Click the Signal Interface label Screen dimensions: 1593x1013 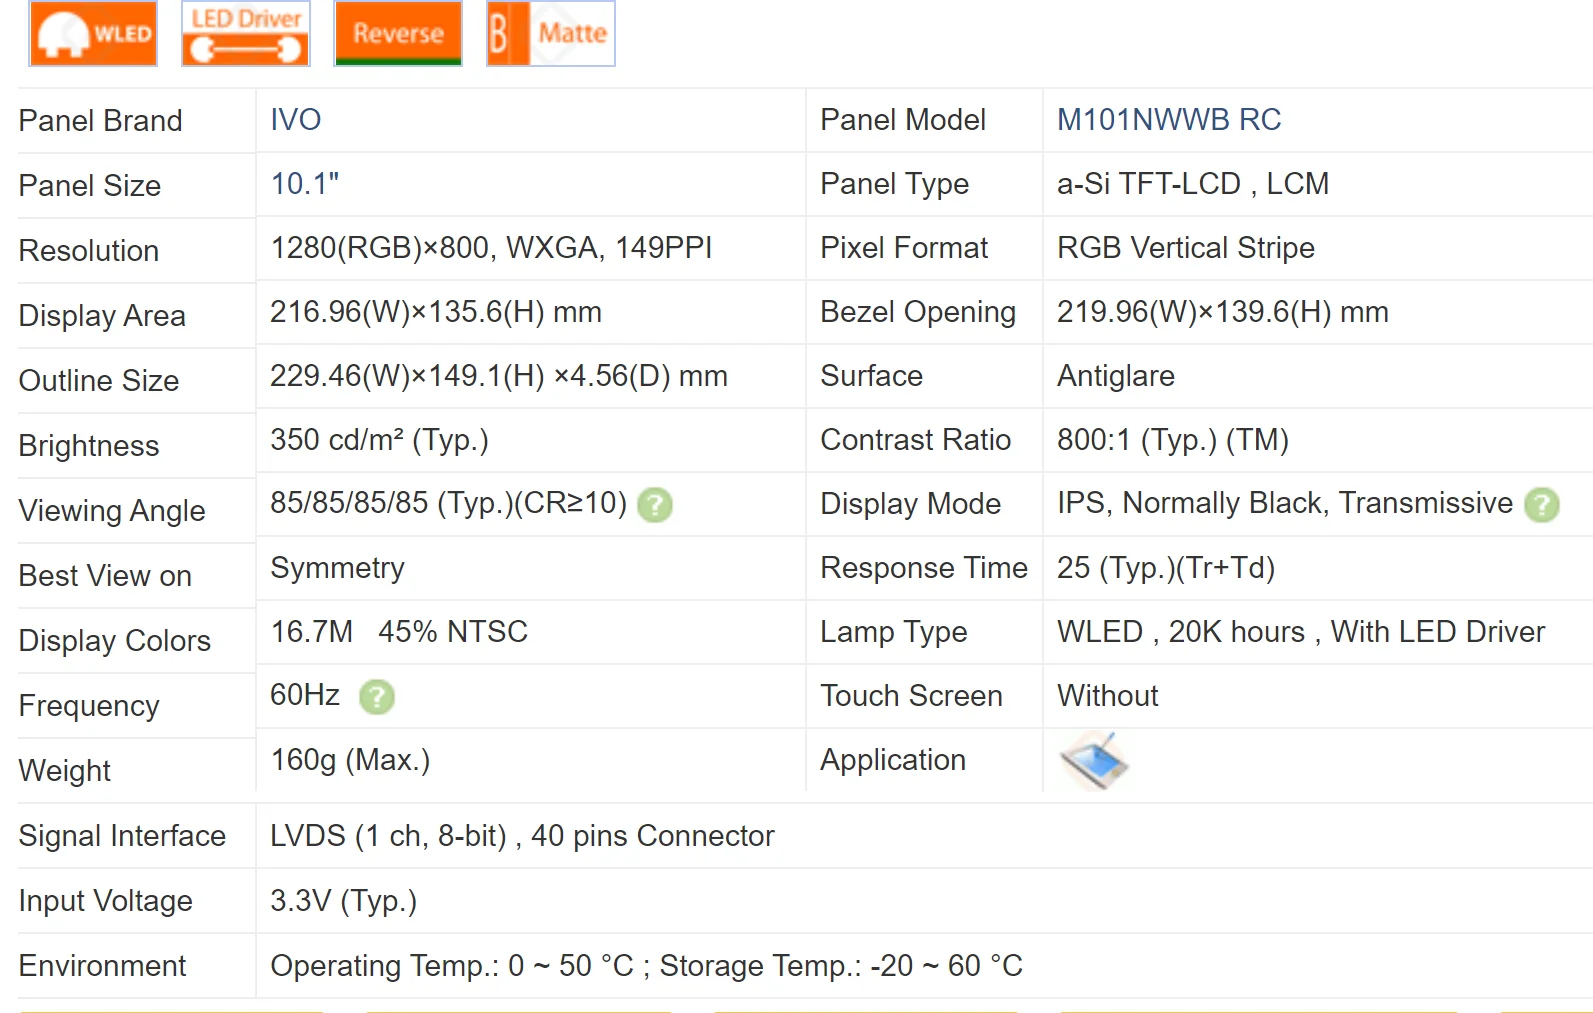coord(122,836)
